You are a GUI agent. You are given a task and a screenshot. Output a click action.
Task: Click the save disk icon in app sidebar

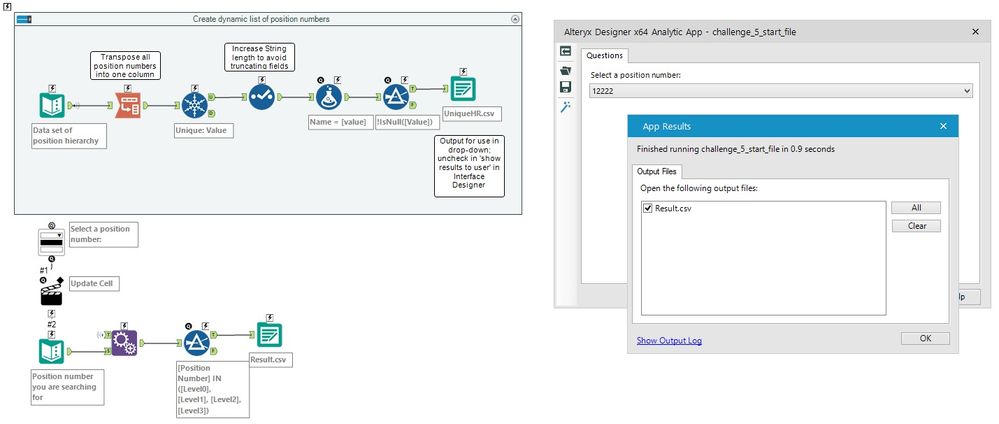pos(565,87)
